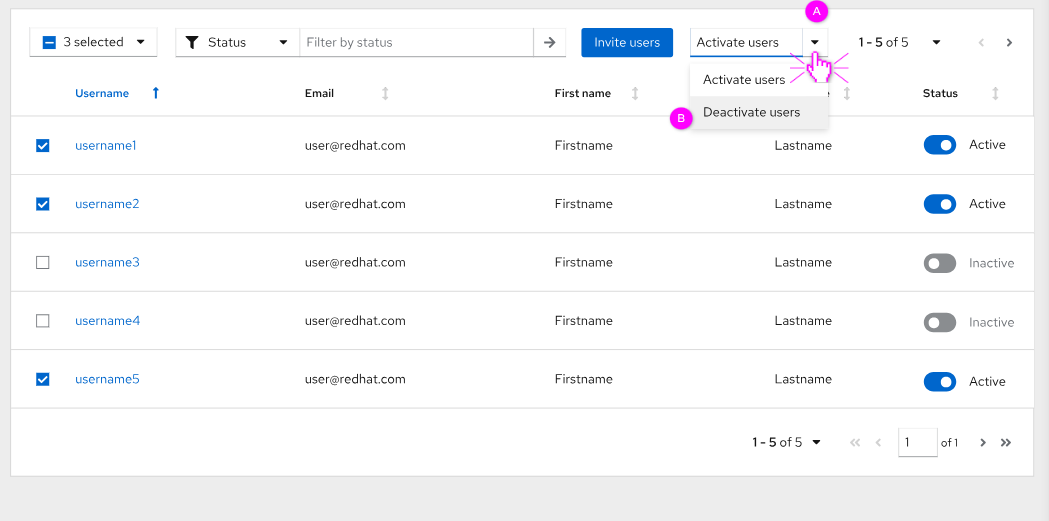Enable the username4 Inactive switch
The height and width of the screenshot is (521, 1049).
pos(940,322)
